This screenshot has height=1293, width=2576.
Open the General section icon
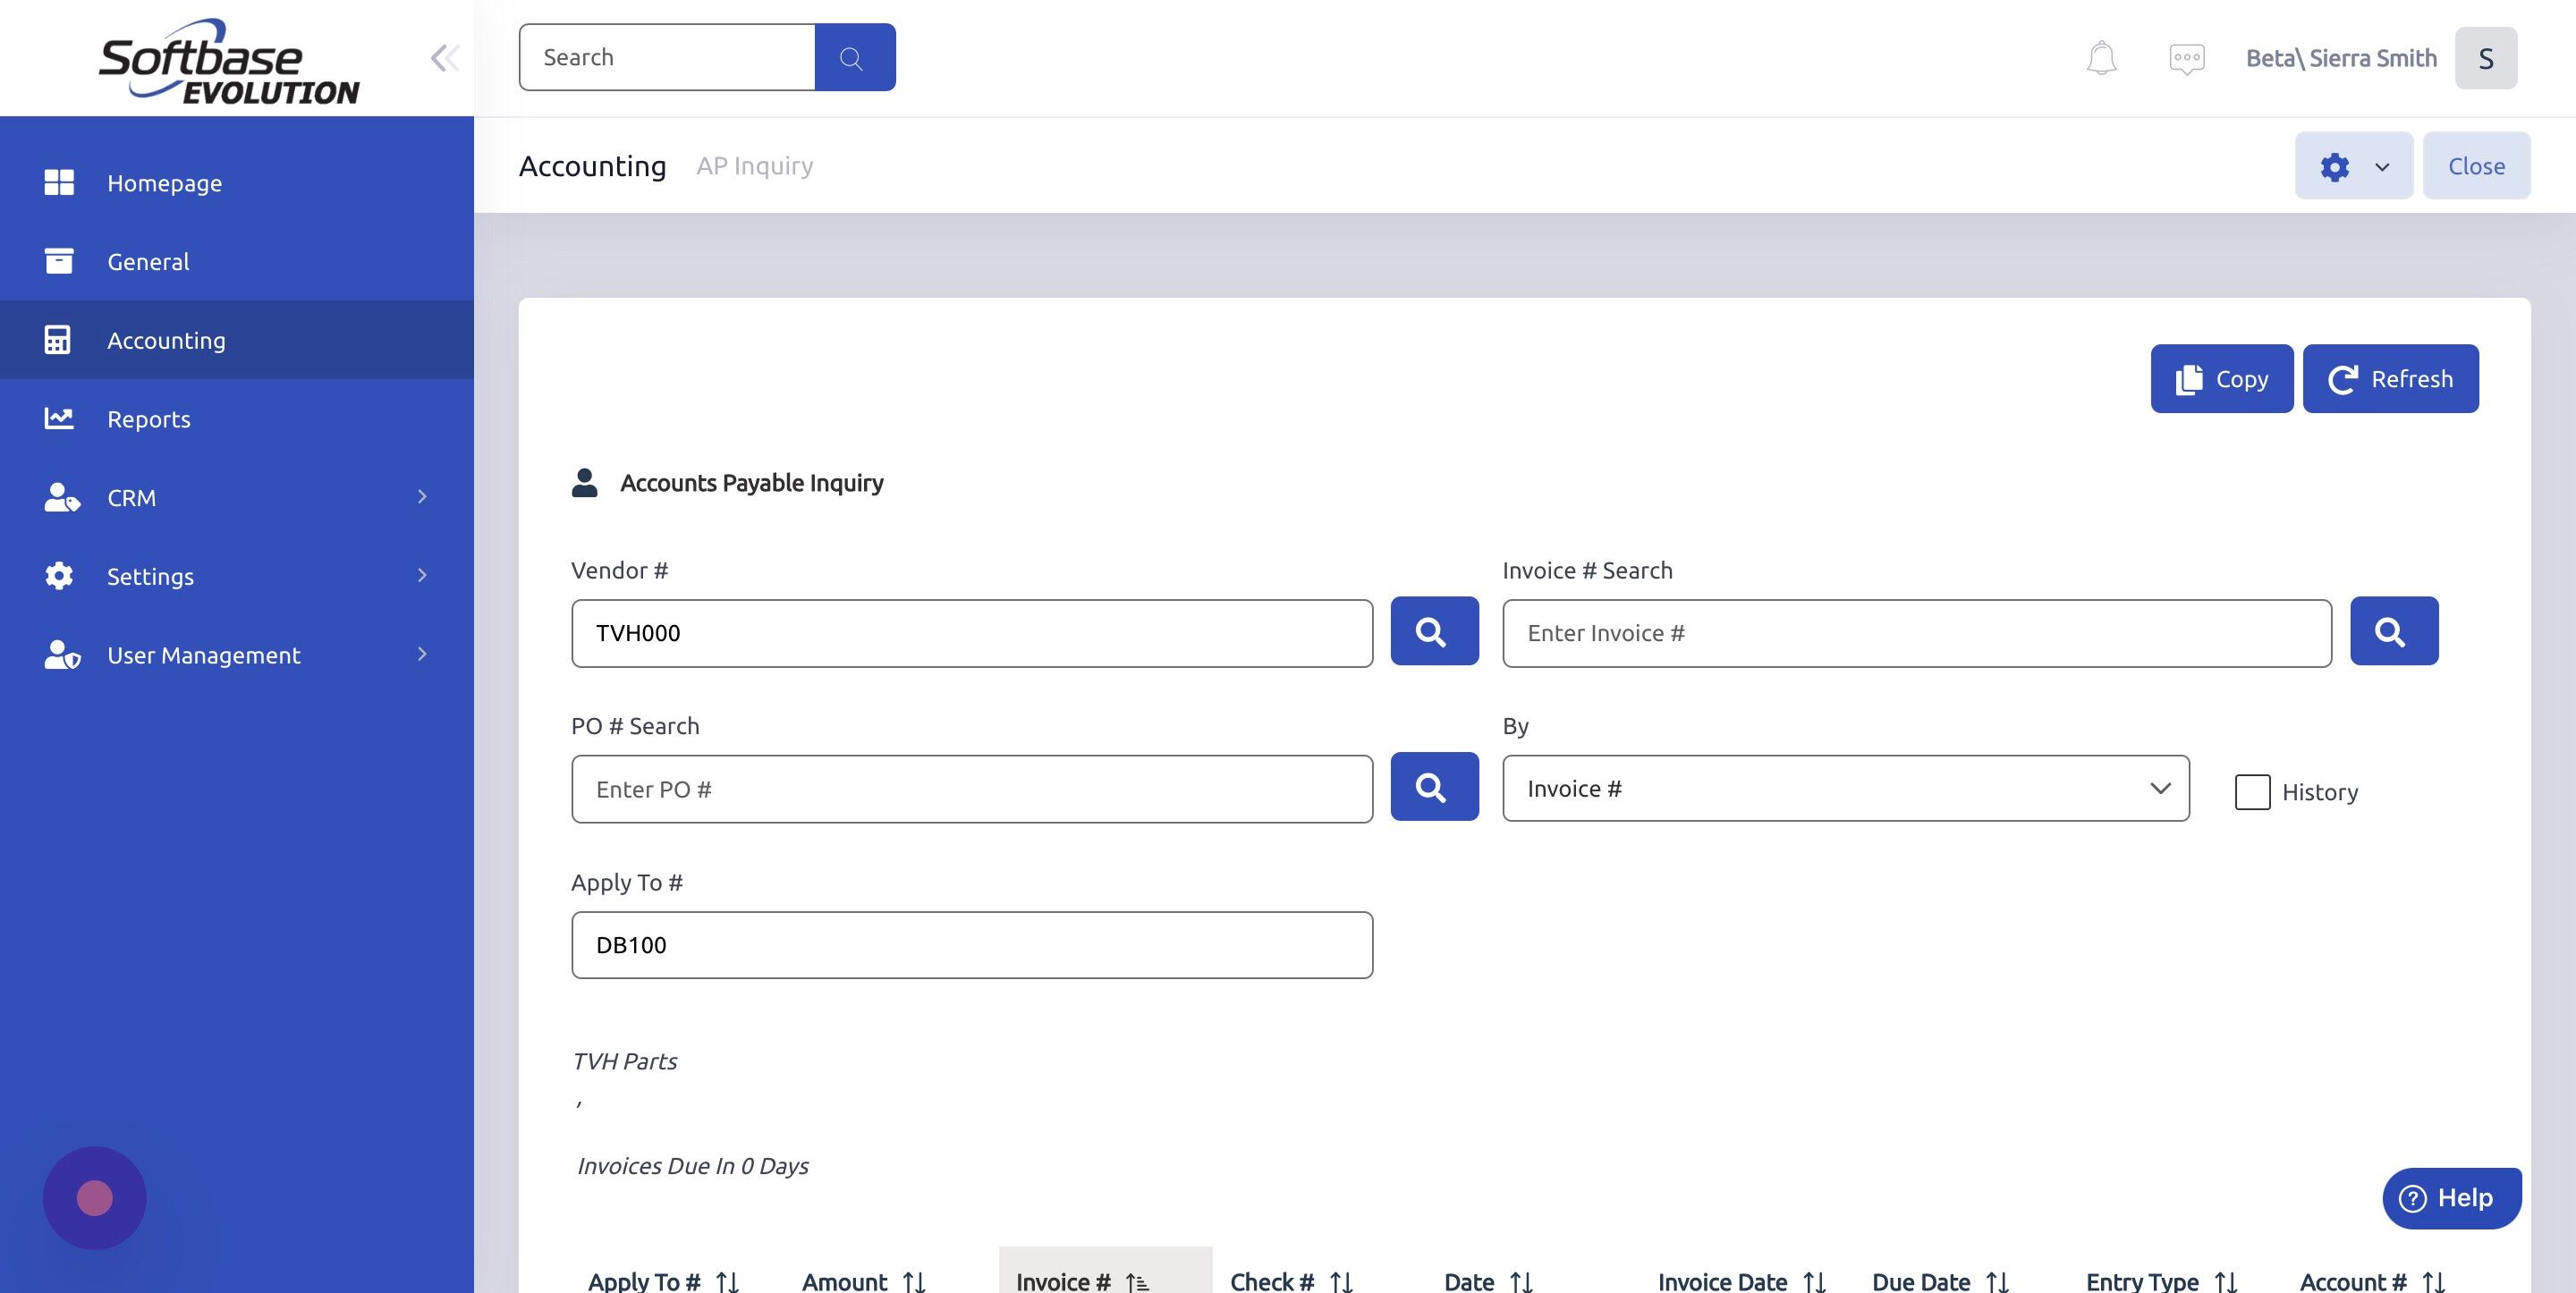coord(60,261)
